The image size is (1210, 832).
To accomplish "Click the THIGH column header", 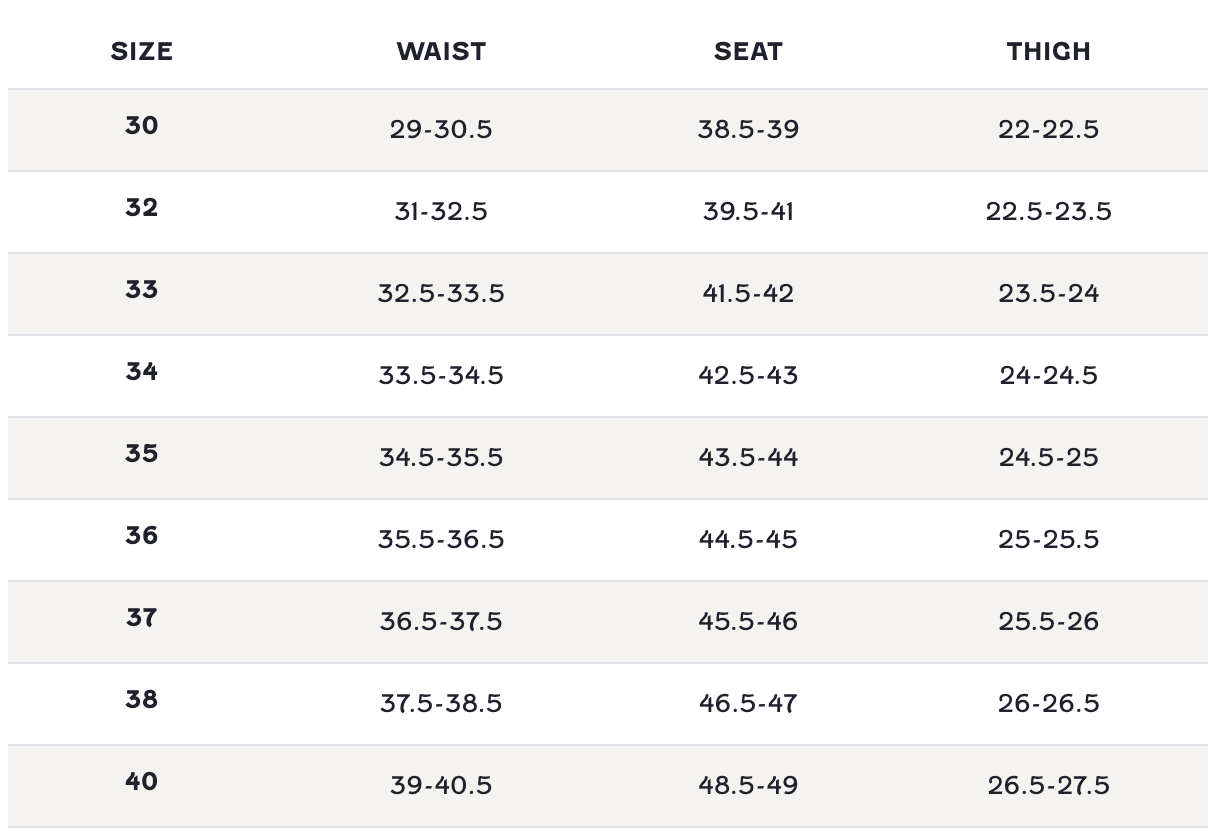I will tap(1048, 51).
